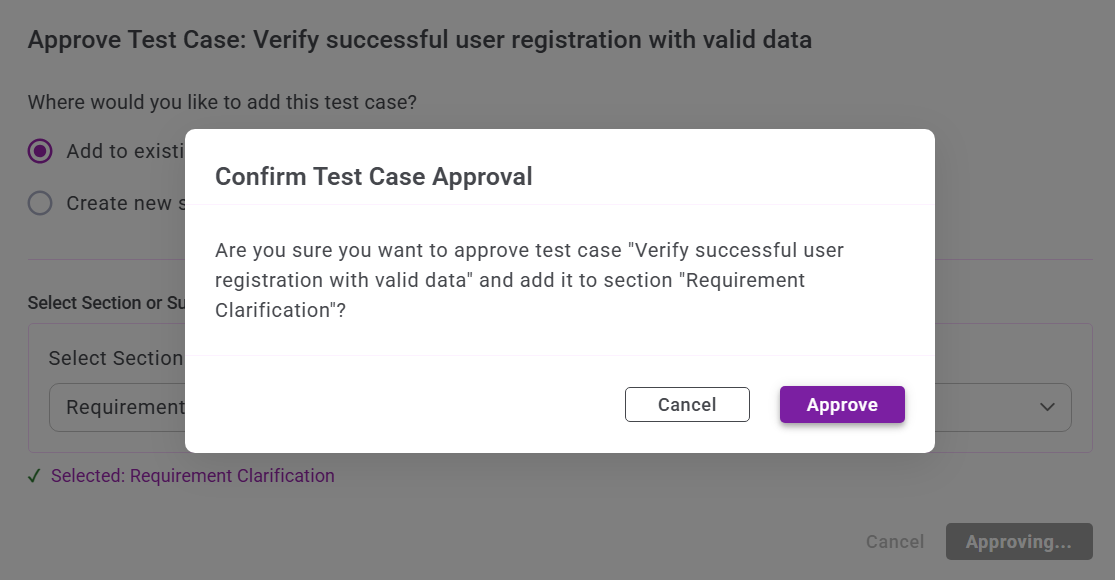This screenshot has width=1115, height=580.
Task: Click the greyed-out Cancel behind the dialog
Action: point(894,542)
